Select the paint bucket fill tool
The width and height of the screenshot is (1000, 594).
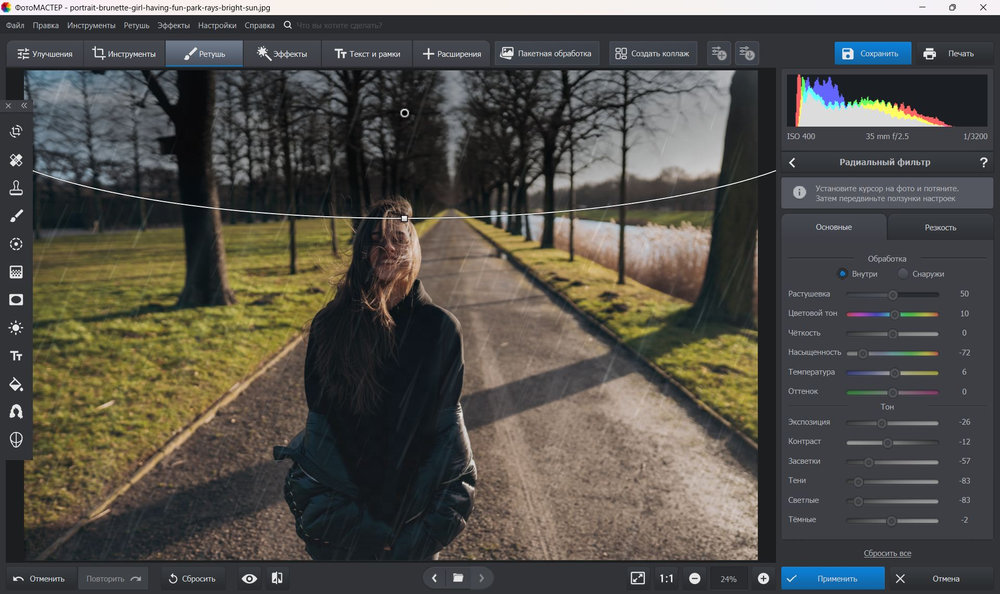16,384
